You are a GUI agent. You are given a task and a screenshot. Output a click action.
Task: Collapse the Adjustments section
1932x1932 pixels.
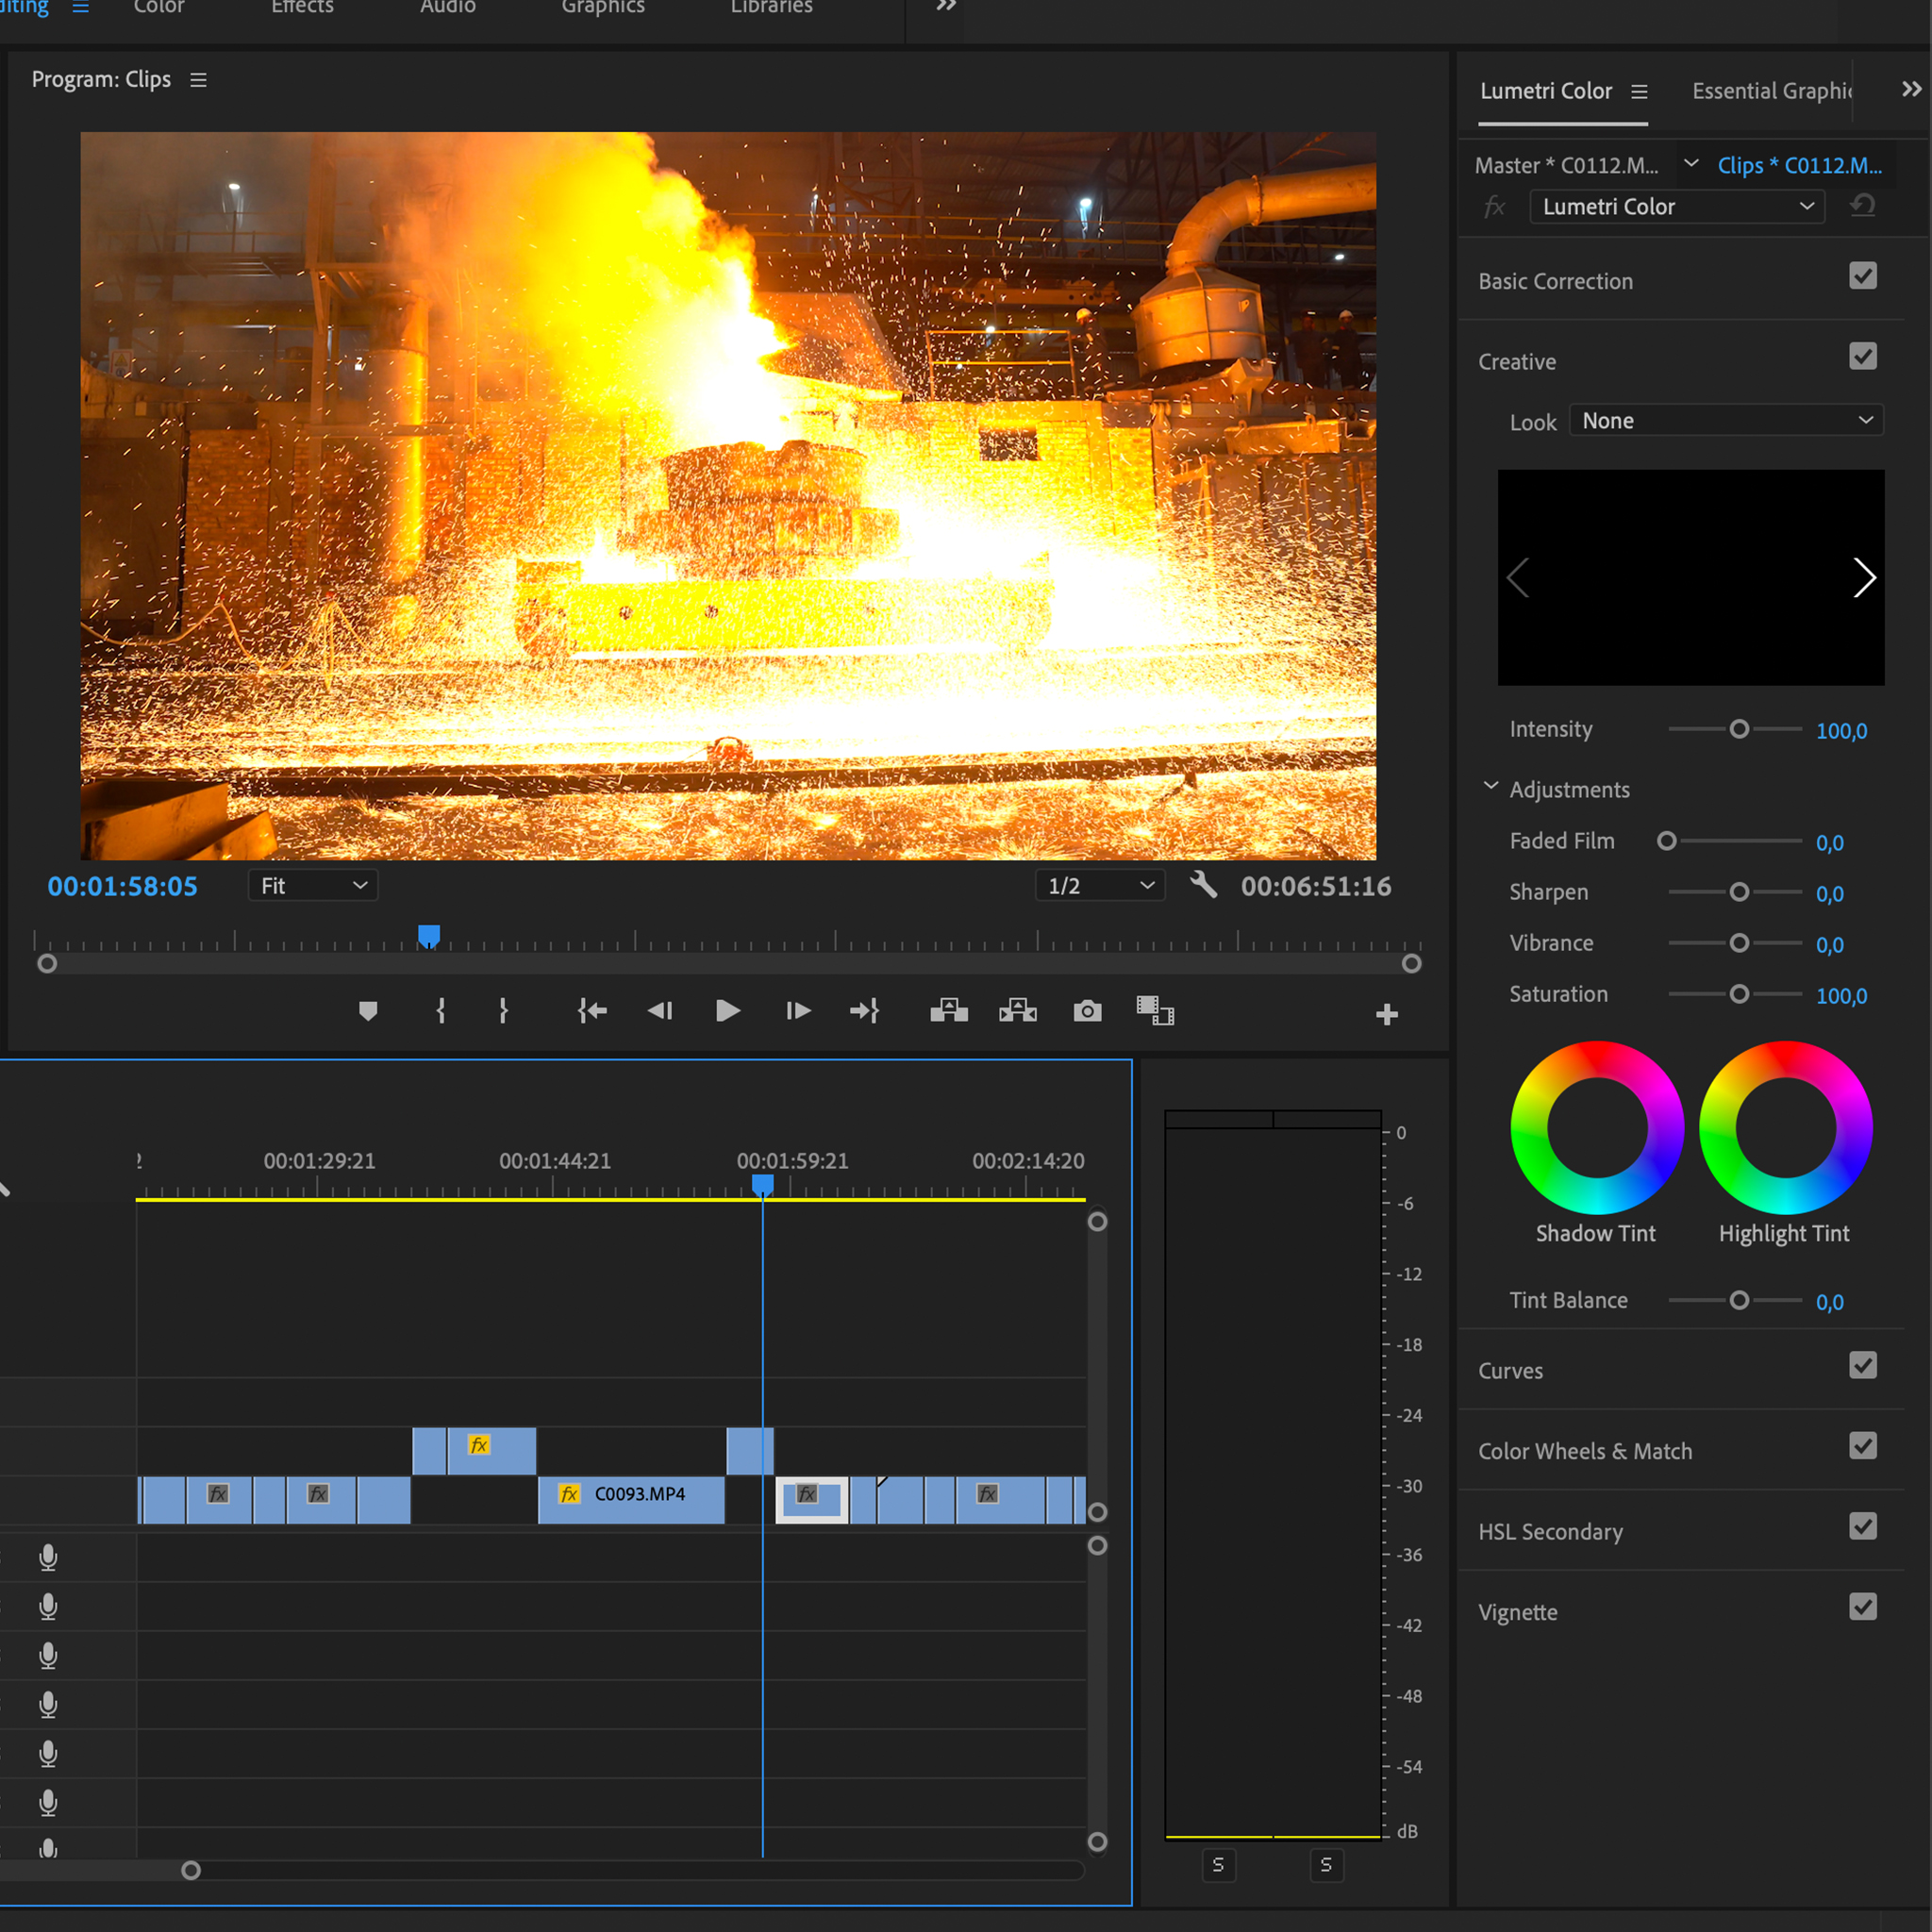click(x=1490, y=787)
